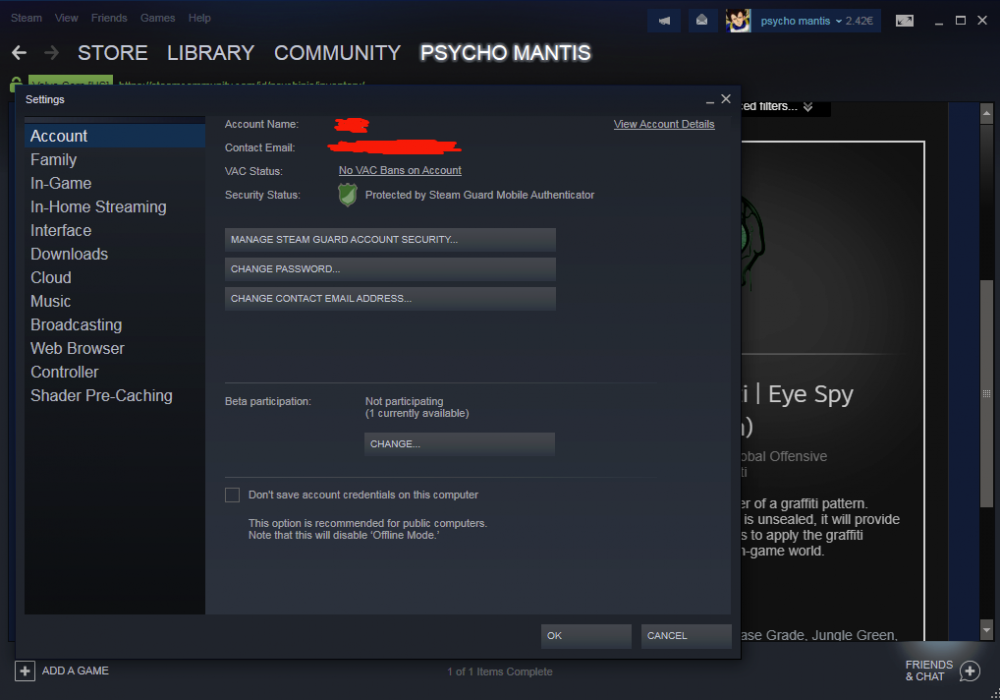1000x700 pixels.
Task: Click the Add a Game plus icon
Action: tap(25, 671)
